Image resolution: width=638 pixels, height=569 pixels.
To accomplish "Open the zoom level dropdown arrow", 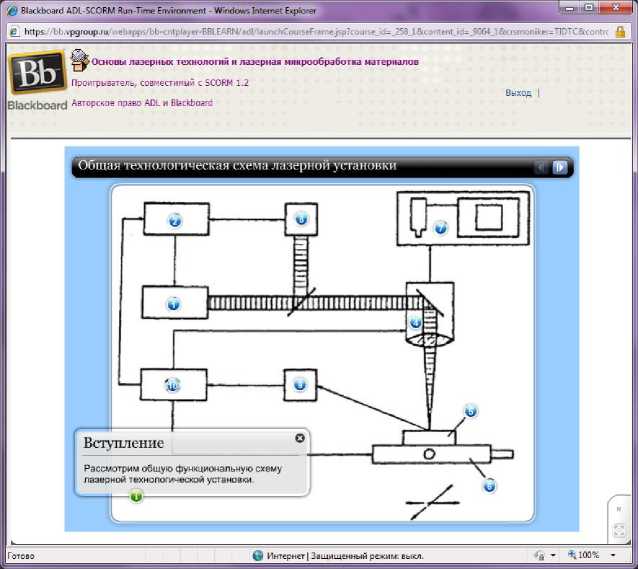I will 613,555.
